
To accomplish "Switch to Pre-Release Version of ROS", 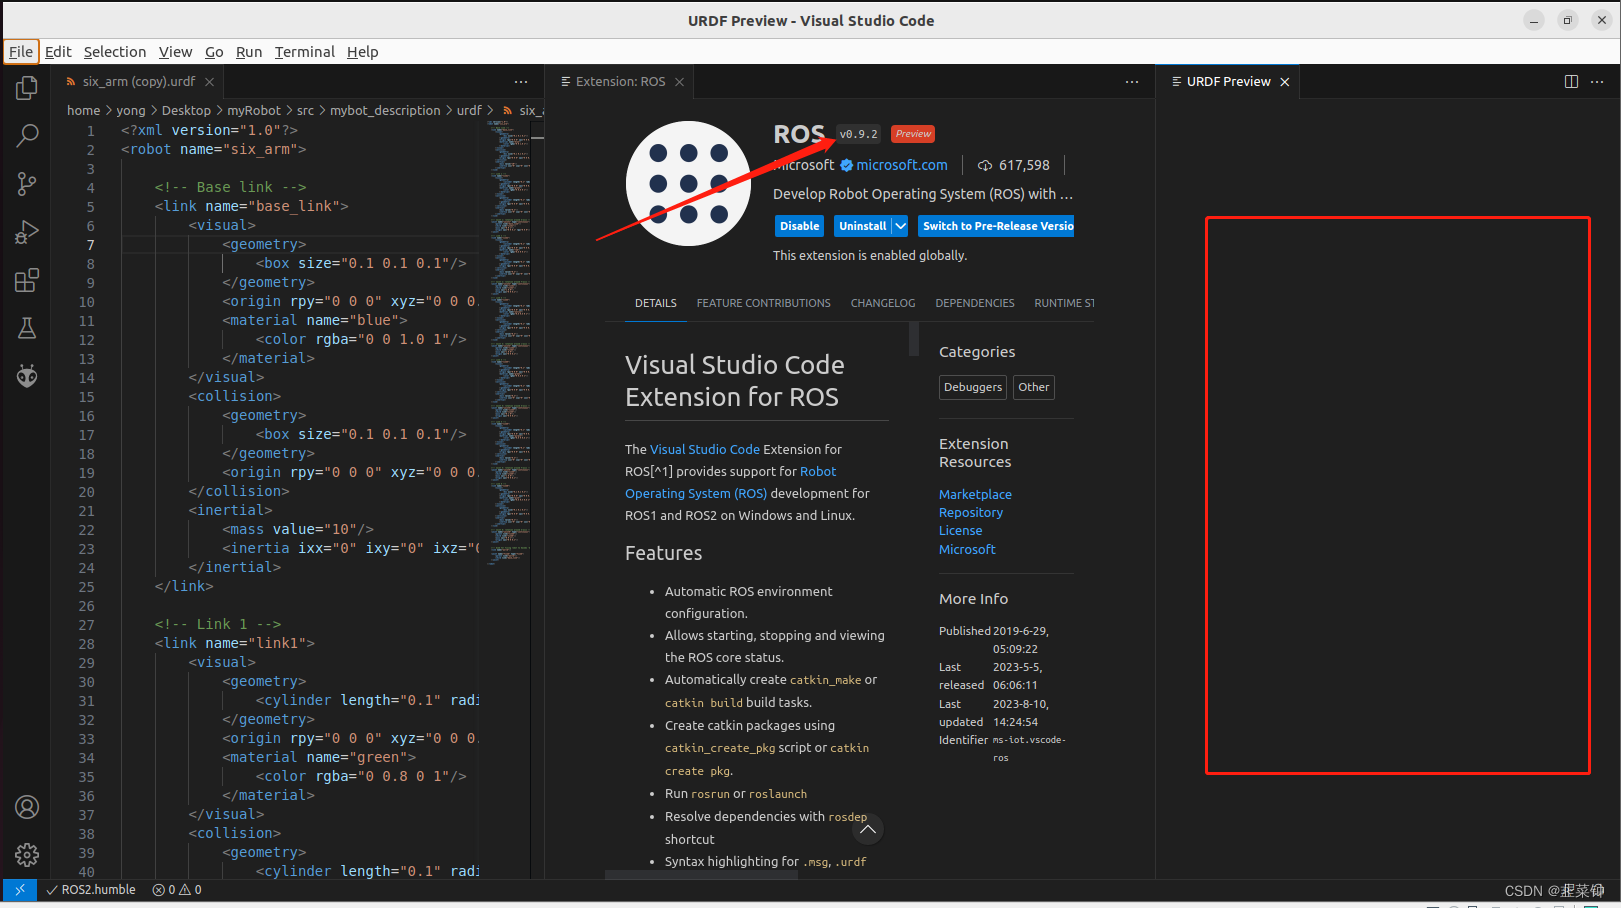I will (x=997, y=226).
